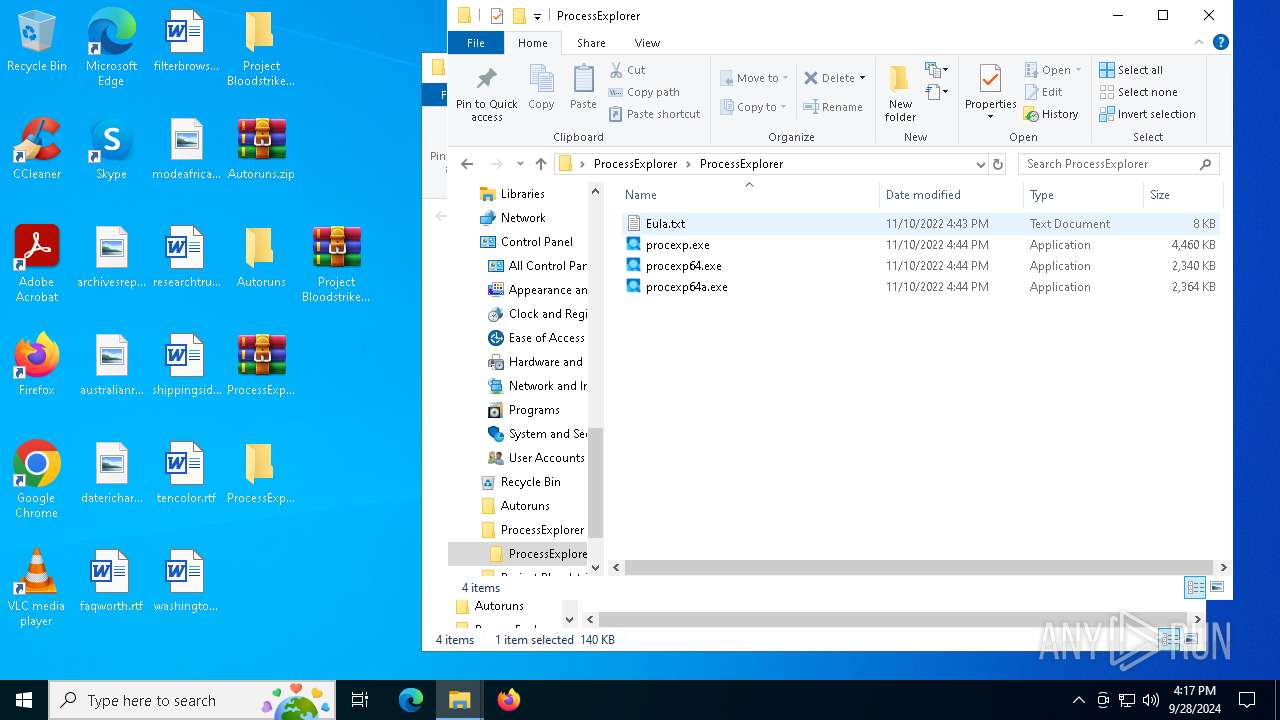Launch Microsoft Edge from taskbar
The width and height of the screenshot is (1280, 720).
coord(411,700)
